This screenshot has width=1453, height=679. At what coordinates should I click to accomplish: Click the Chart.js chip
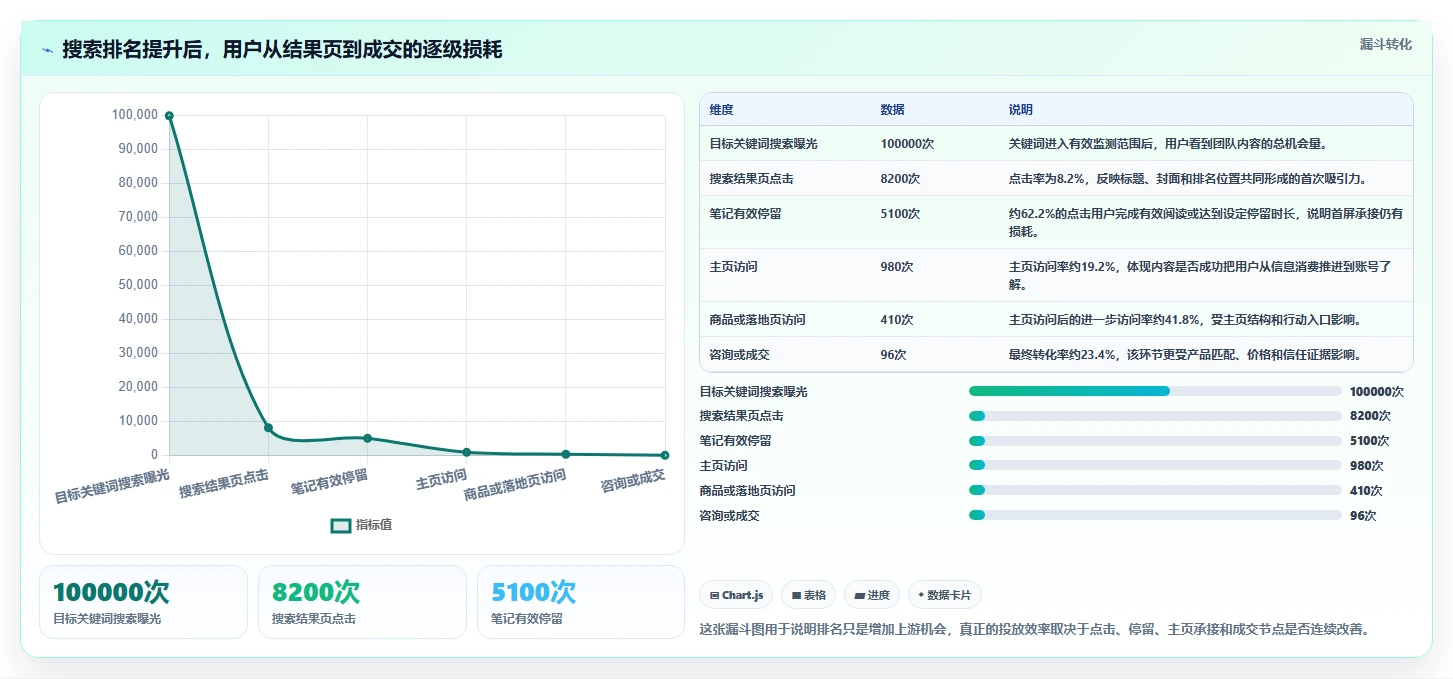(x=736, y=595)
